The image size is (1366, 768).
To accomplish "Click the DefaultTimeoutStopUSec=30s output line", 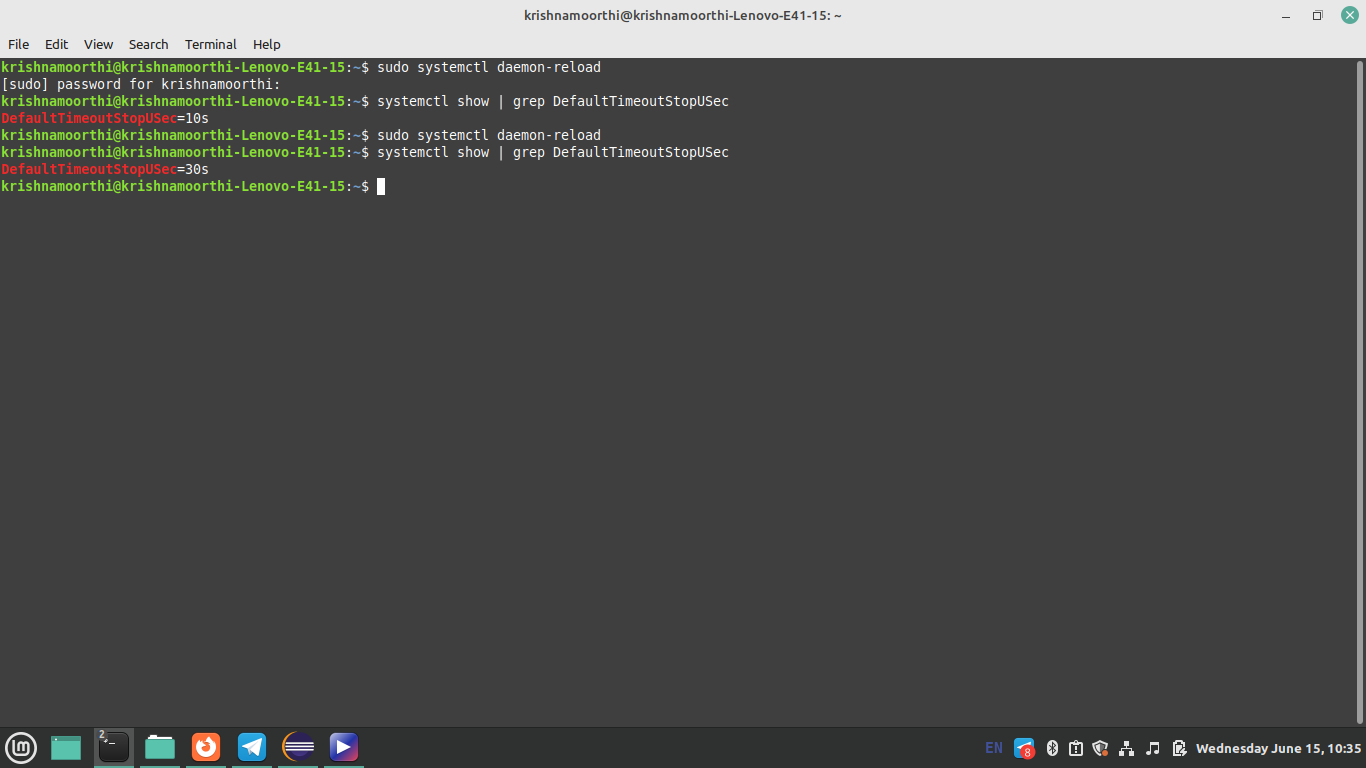I will tap(105, 169).
